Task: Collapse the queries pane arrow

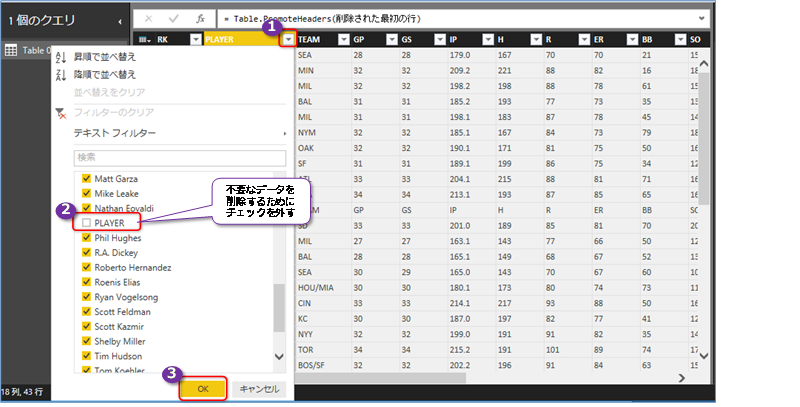Action: pos(120,21)
